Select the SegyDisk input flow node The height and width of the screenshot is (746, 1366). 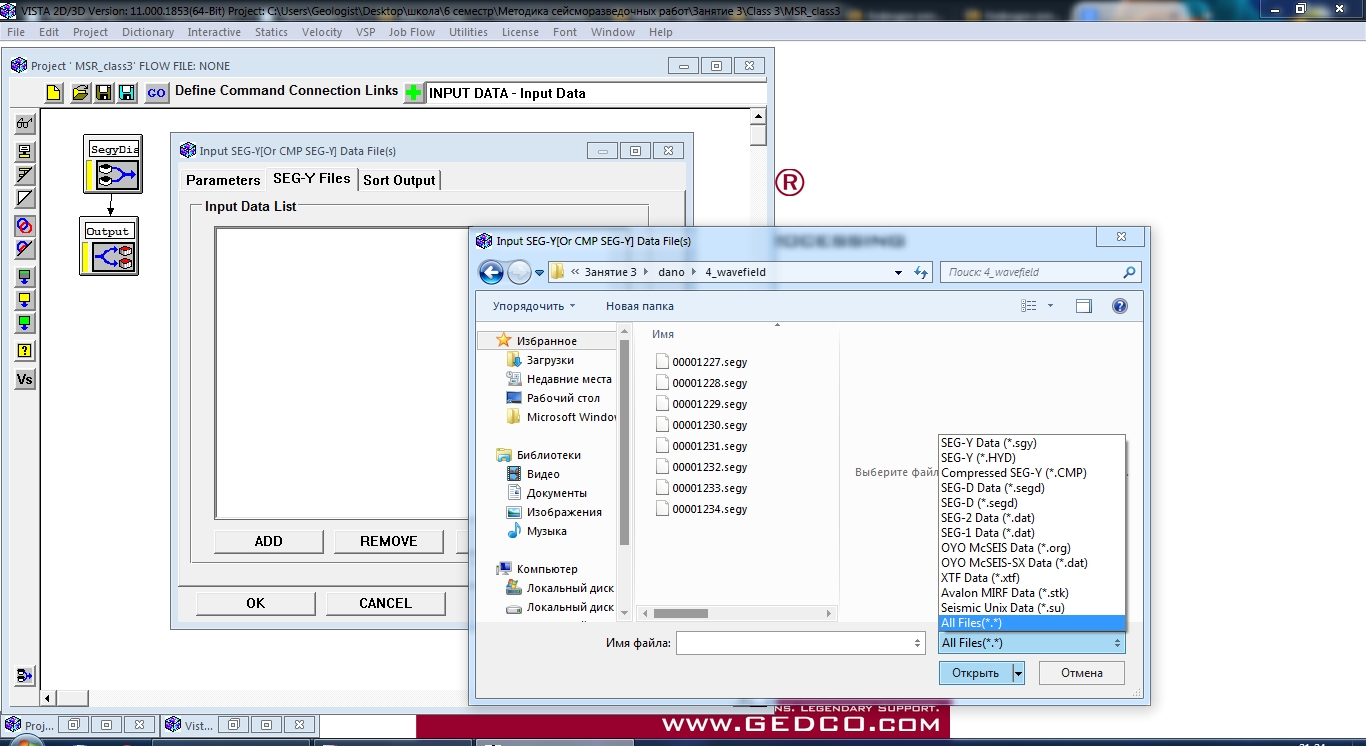click(x=112, y=164)
